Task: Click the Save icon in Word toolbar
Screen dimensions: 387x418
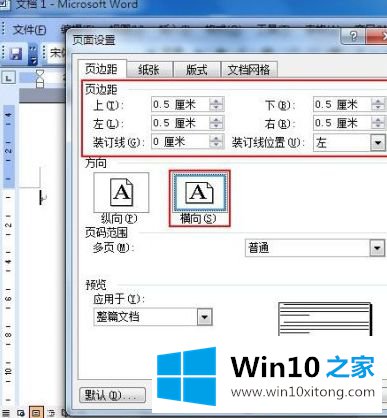Action: click(16, 53)
